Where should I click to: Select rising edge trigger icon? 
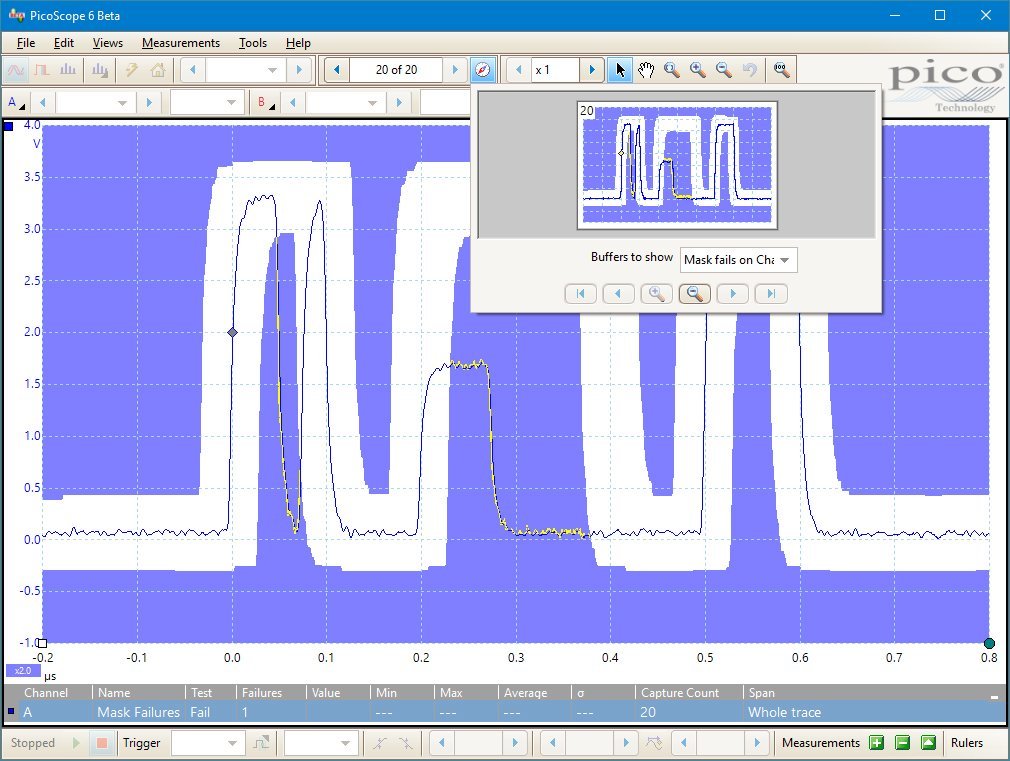point(379,743)
